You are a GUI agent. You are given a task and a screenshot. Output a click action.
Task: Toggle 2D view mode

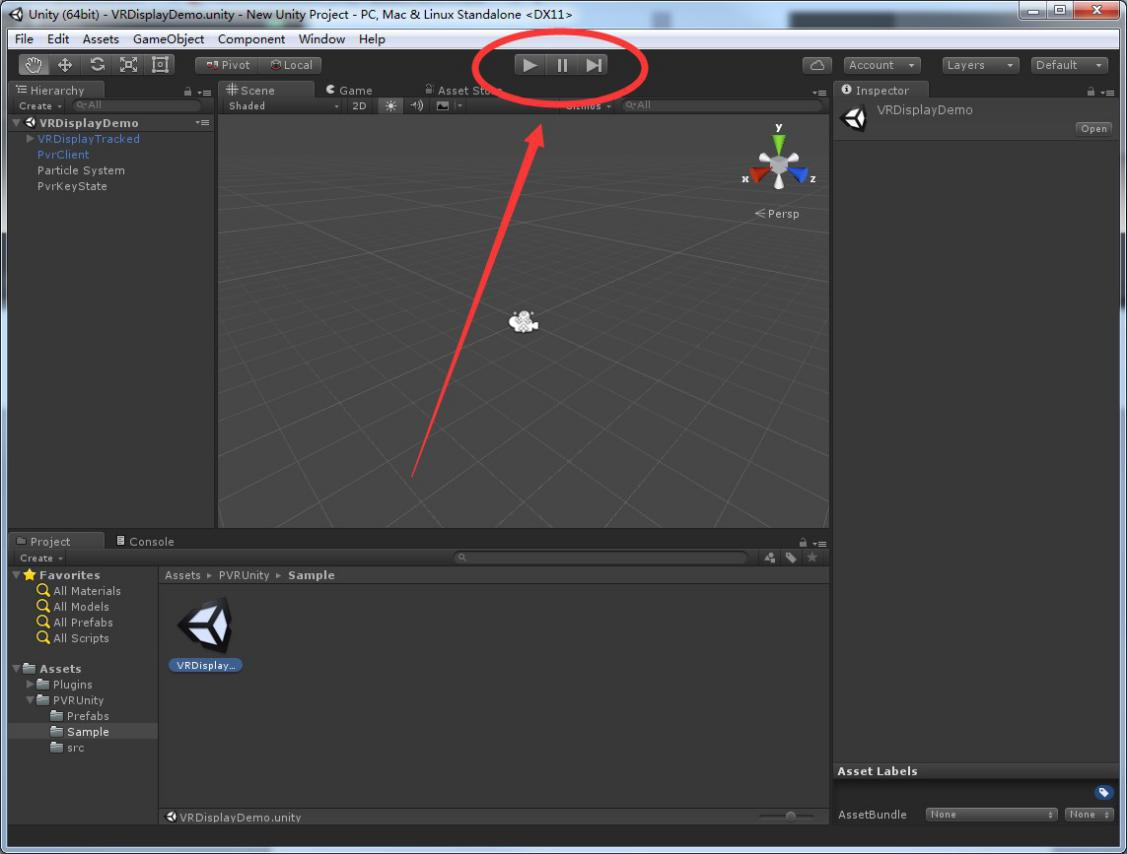[x=359, y=106]
